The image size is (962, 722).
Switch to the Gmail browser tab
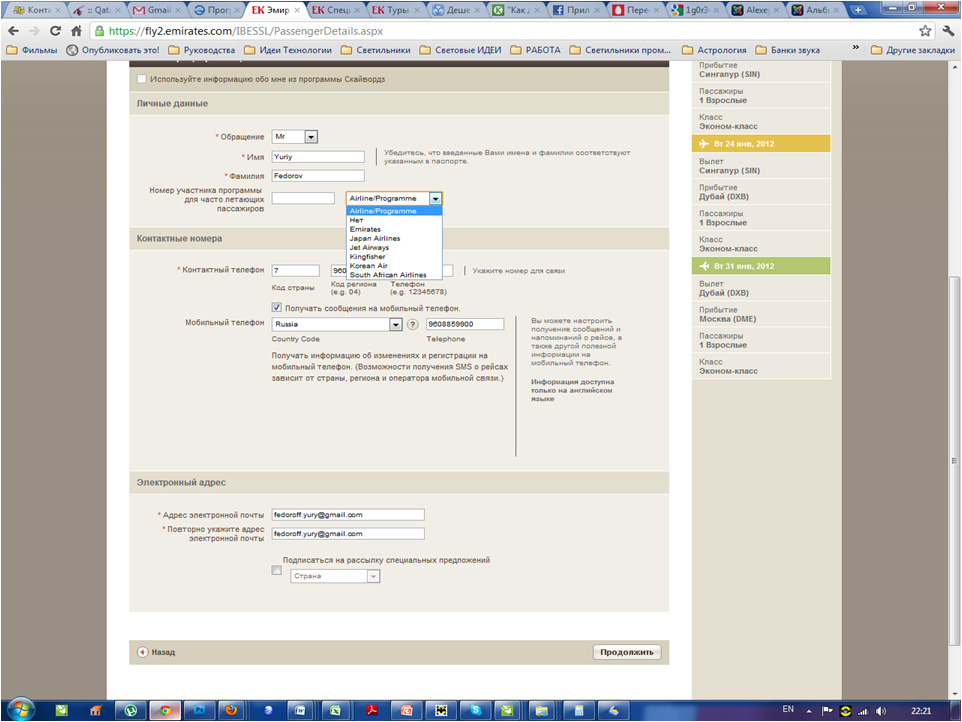tap(158, 10)
